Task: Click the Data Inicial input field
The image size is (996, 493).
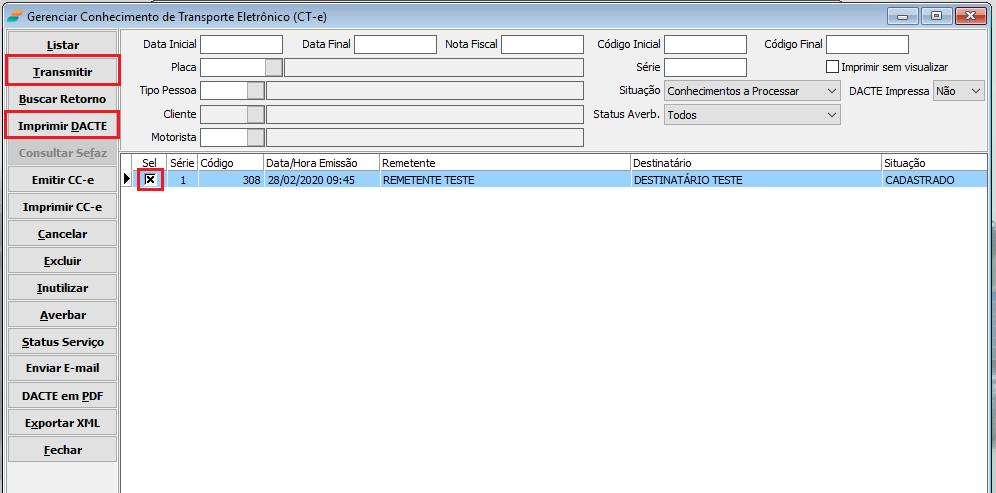Action: click(241, 44)
